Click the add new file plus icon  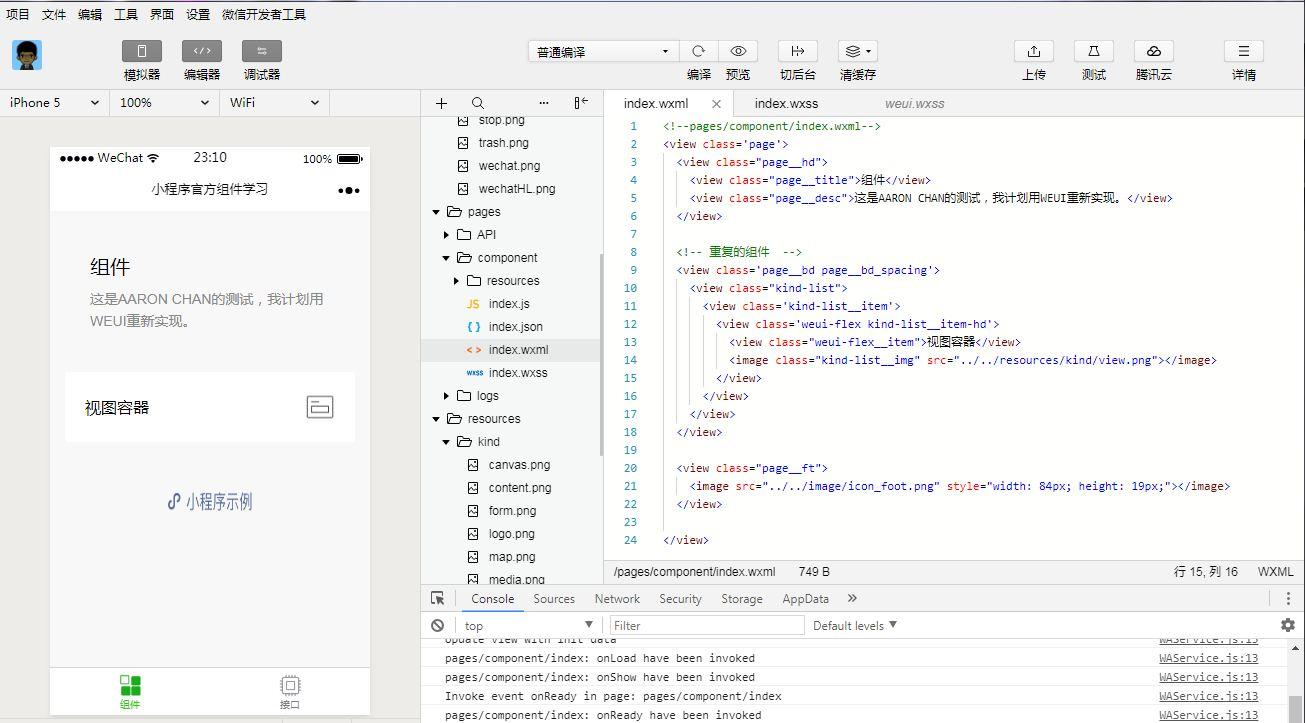[x=441, y=103]
